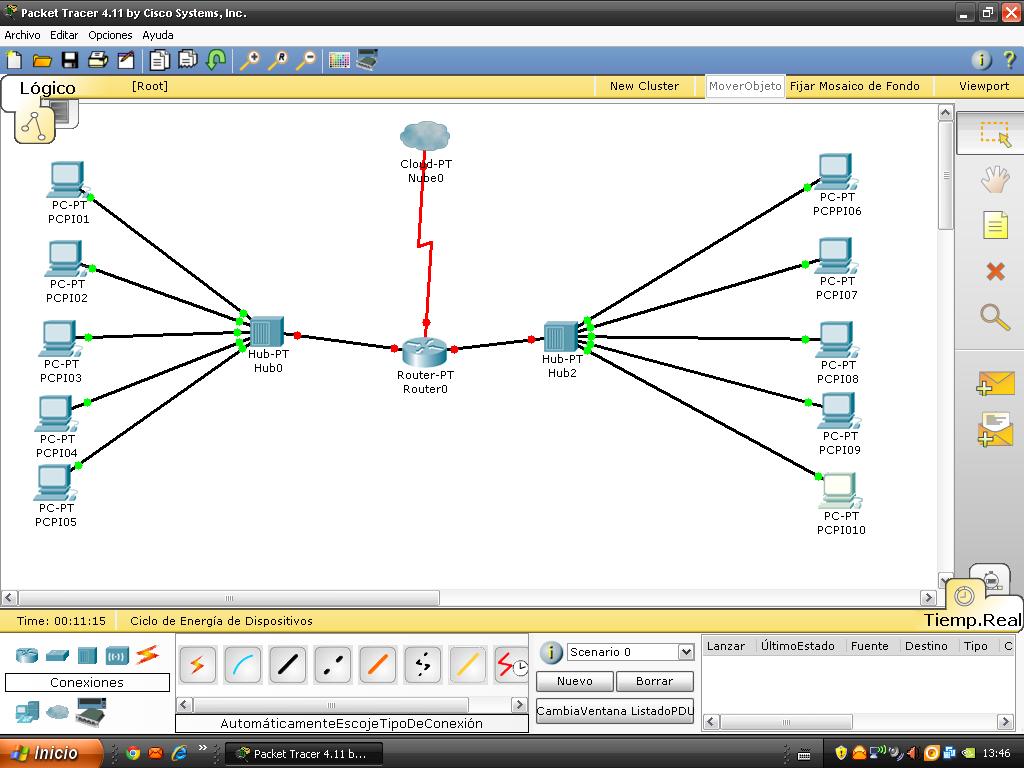Select the Nube0 cloud device
This screenshot has height=768, width=1024.
425,136
